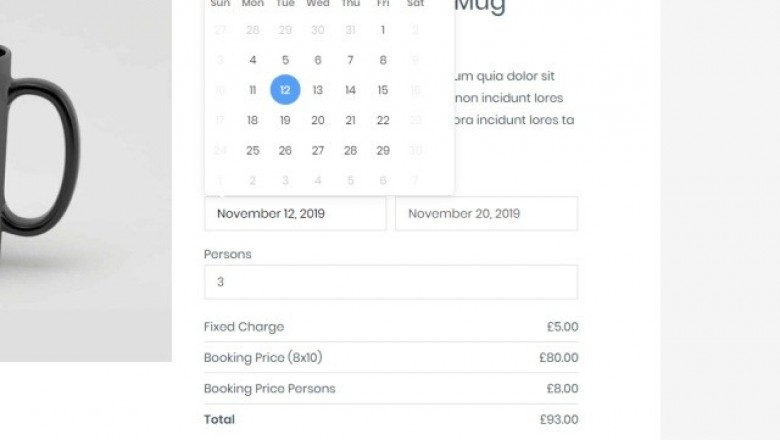Click date 29 on the Friday column

pos(383,150)
